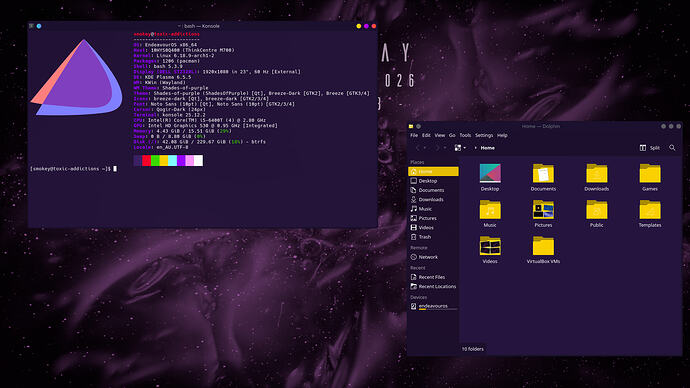
Task: Open the Public folder icon
Action: tap(597, 210)
